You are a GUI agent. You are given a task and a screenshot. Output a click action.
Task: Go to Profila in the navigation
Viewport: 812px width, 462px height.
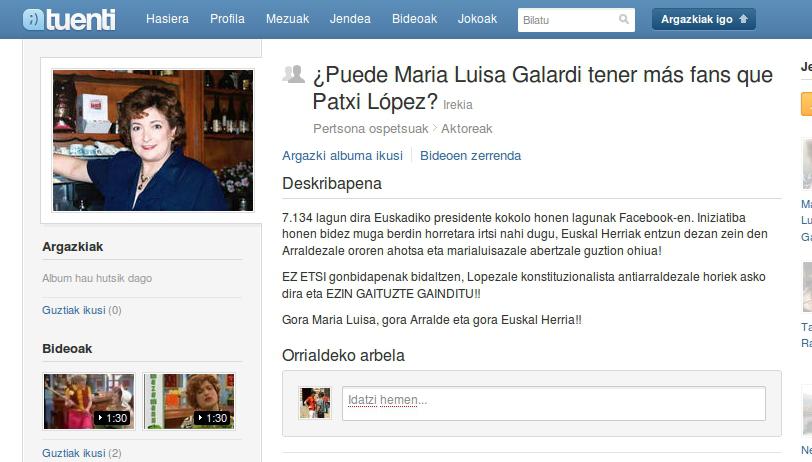coord(227,19)
